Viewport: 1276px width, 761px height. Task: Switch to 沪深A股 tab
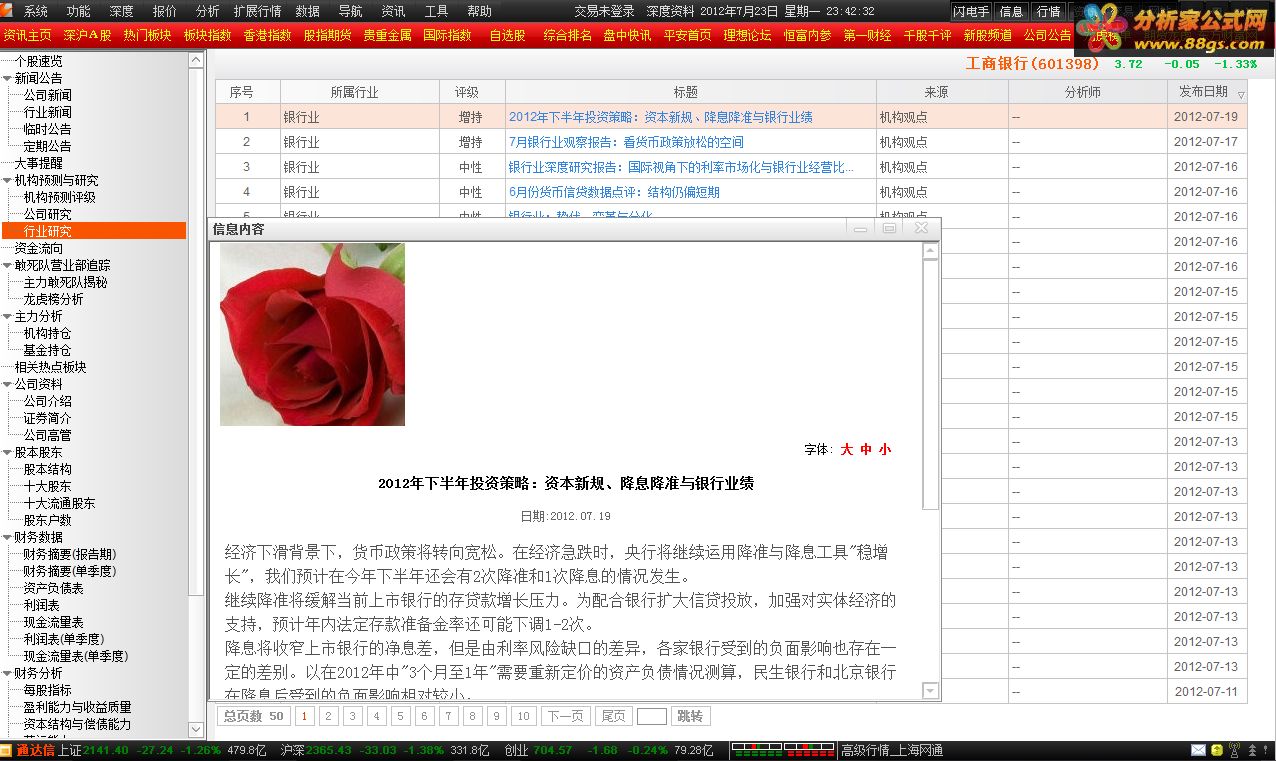[87, 35]
